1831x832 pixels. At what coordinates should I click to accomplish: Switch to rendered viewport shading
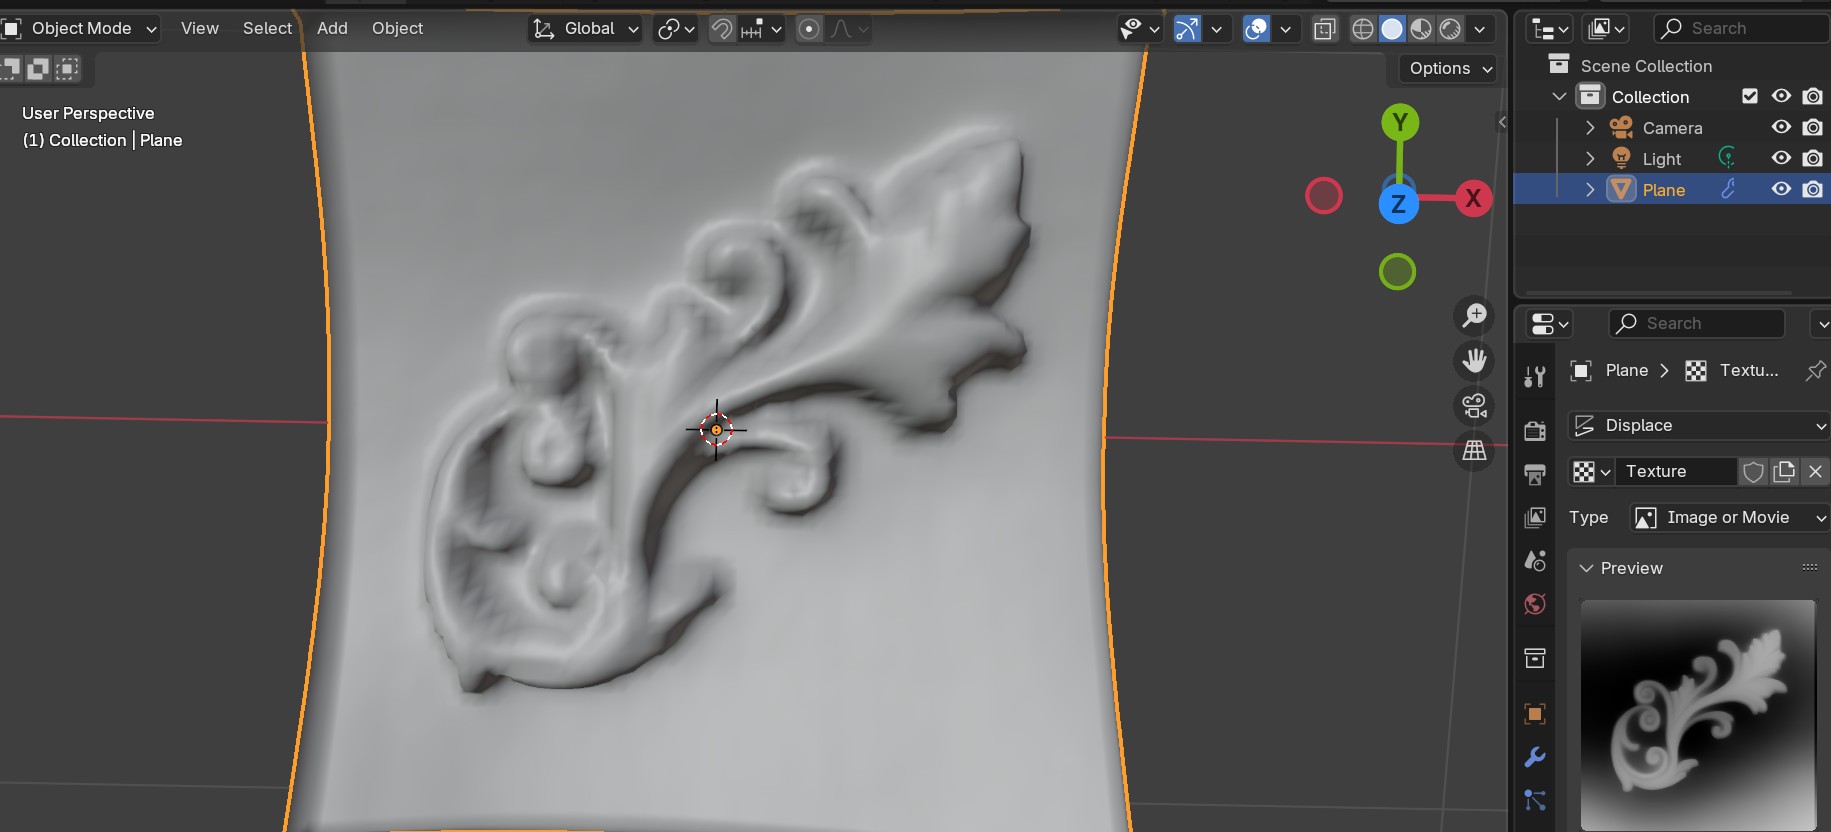(1450, 29)
